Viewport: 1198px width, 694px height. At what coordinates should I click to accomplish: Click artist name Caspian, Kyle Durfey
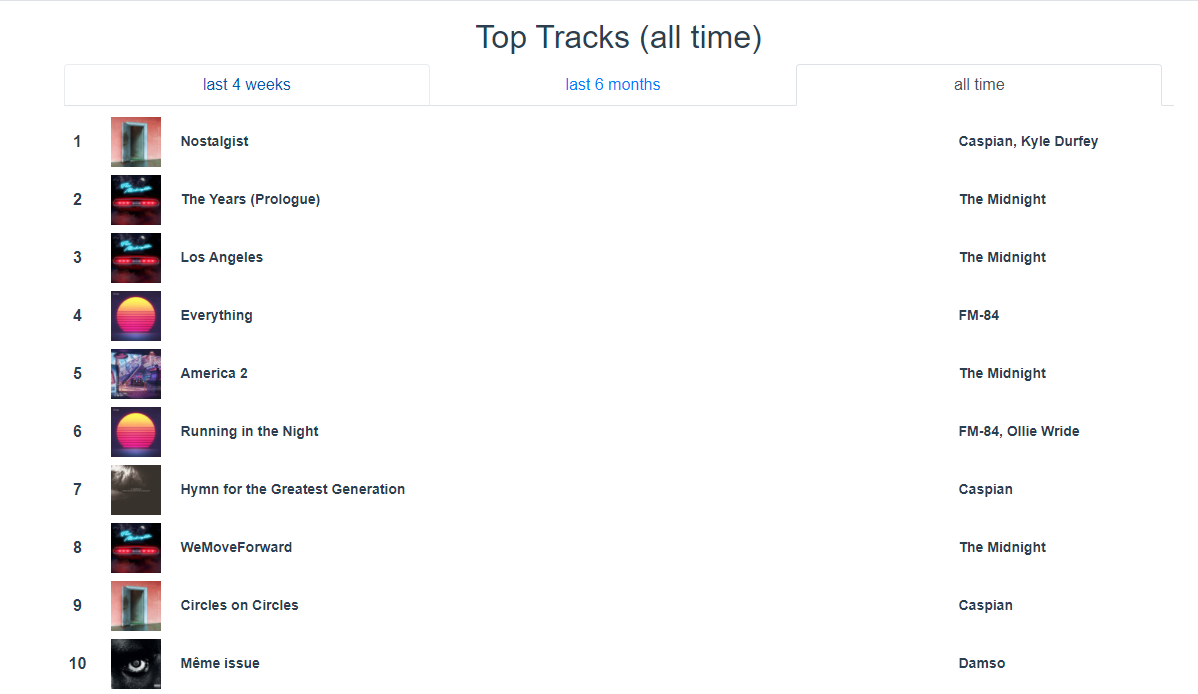point(1028,141)
